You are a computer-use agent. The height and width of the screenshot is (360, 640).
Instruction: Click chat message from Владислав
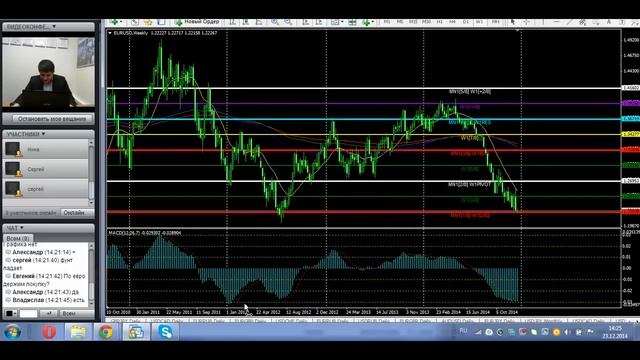[x=45, y=300]
